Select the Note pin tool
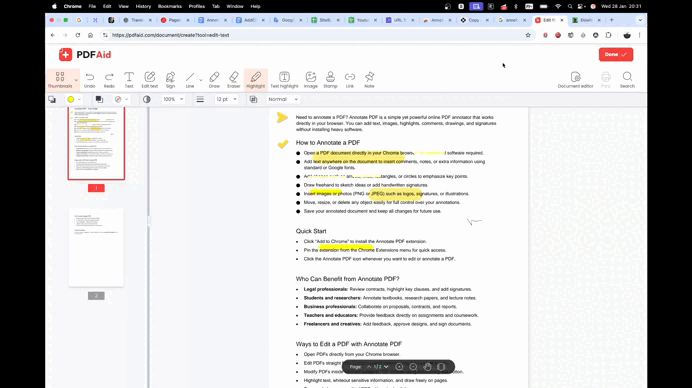 pyautogui.click(x=369, y=80)
